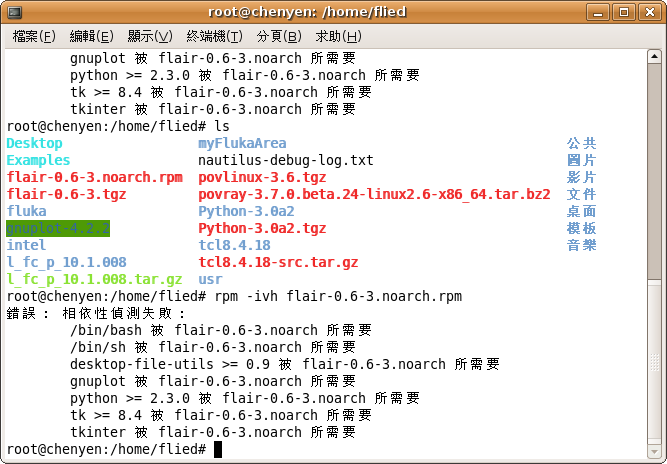Click the 錯誤: 相依性偵測失敗 error line
This screenshot has height=464, width=667.
[97, 313]
